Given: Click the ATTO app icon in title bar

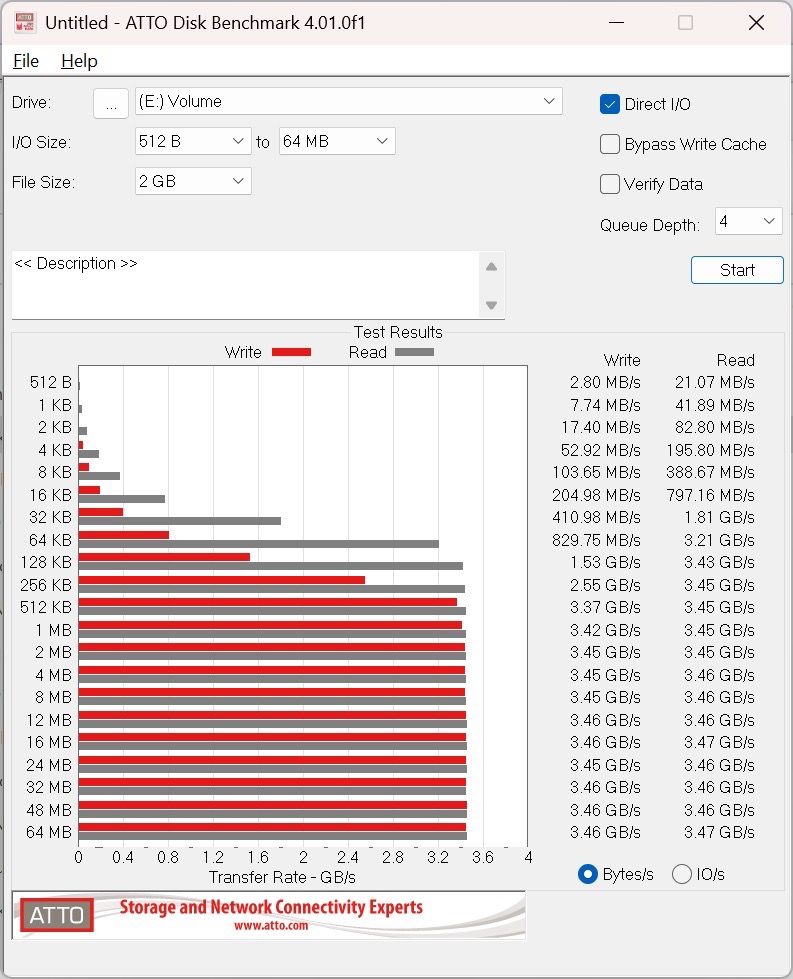Looking at the screenshot, I should [24, 22].
